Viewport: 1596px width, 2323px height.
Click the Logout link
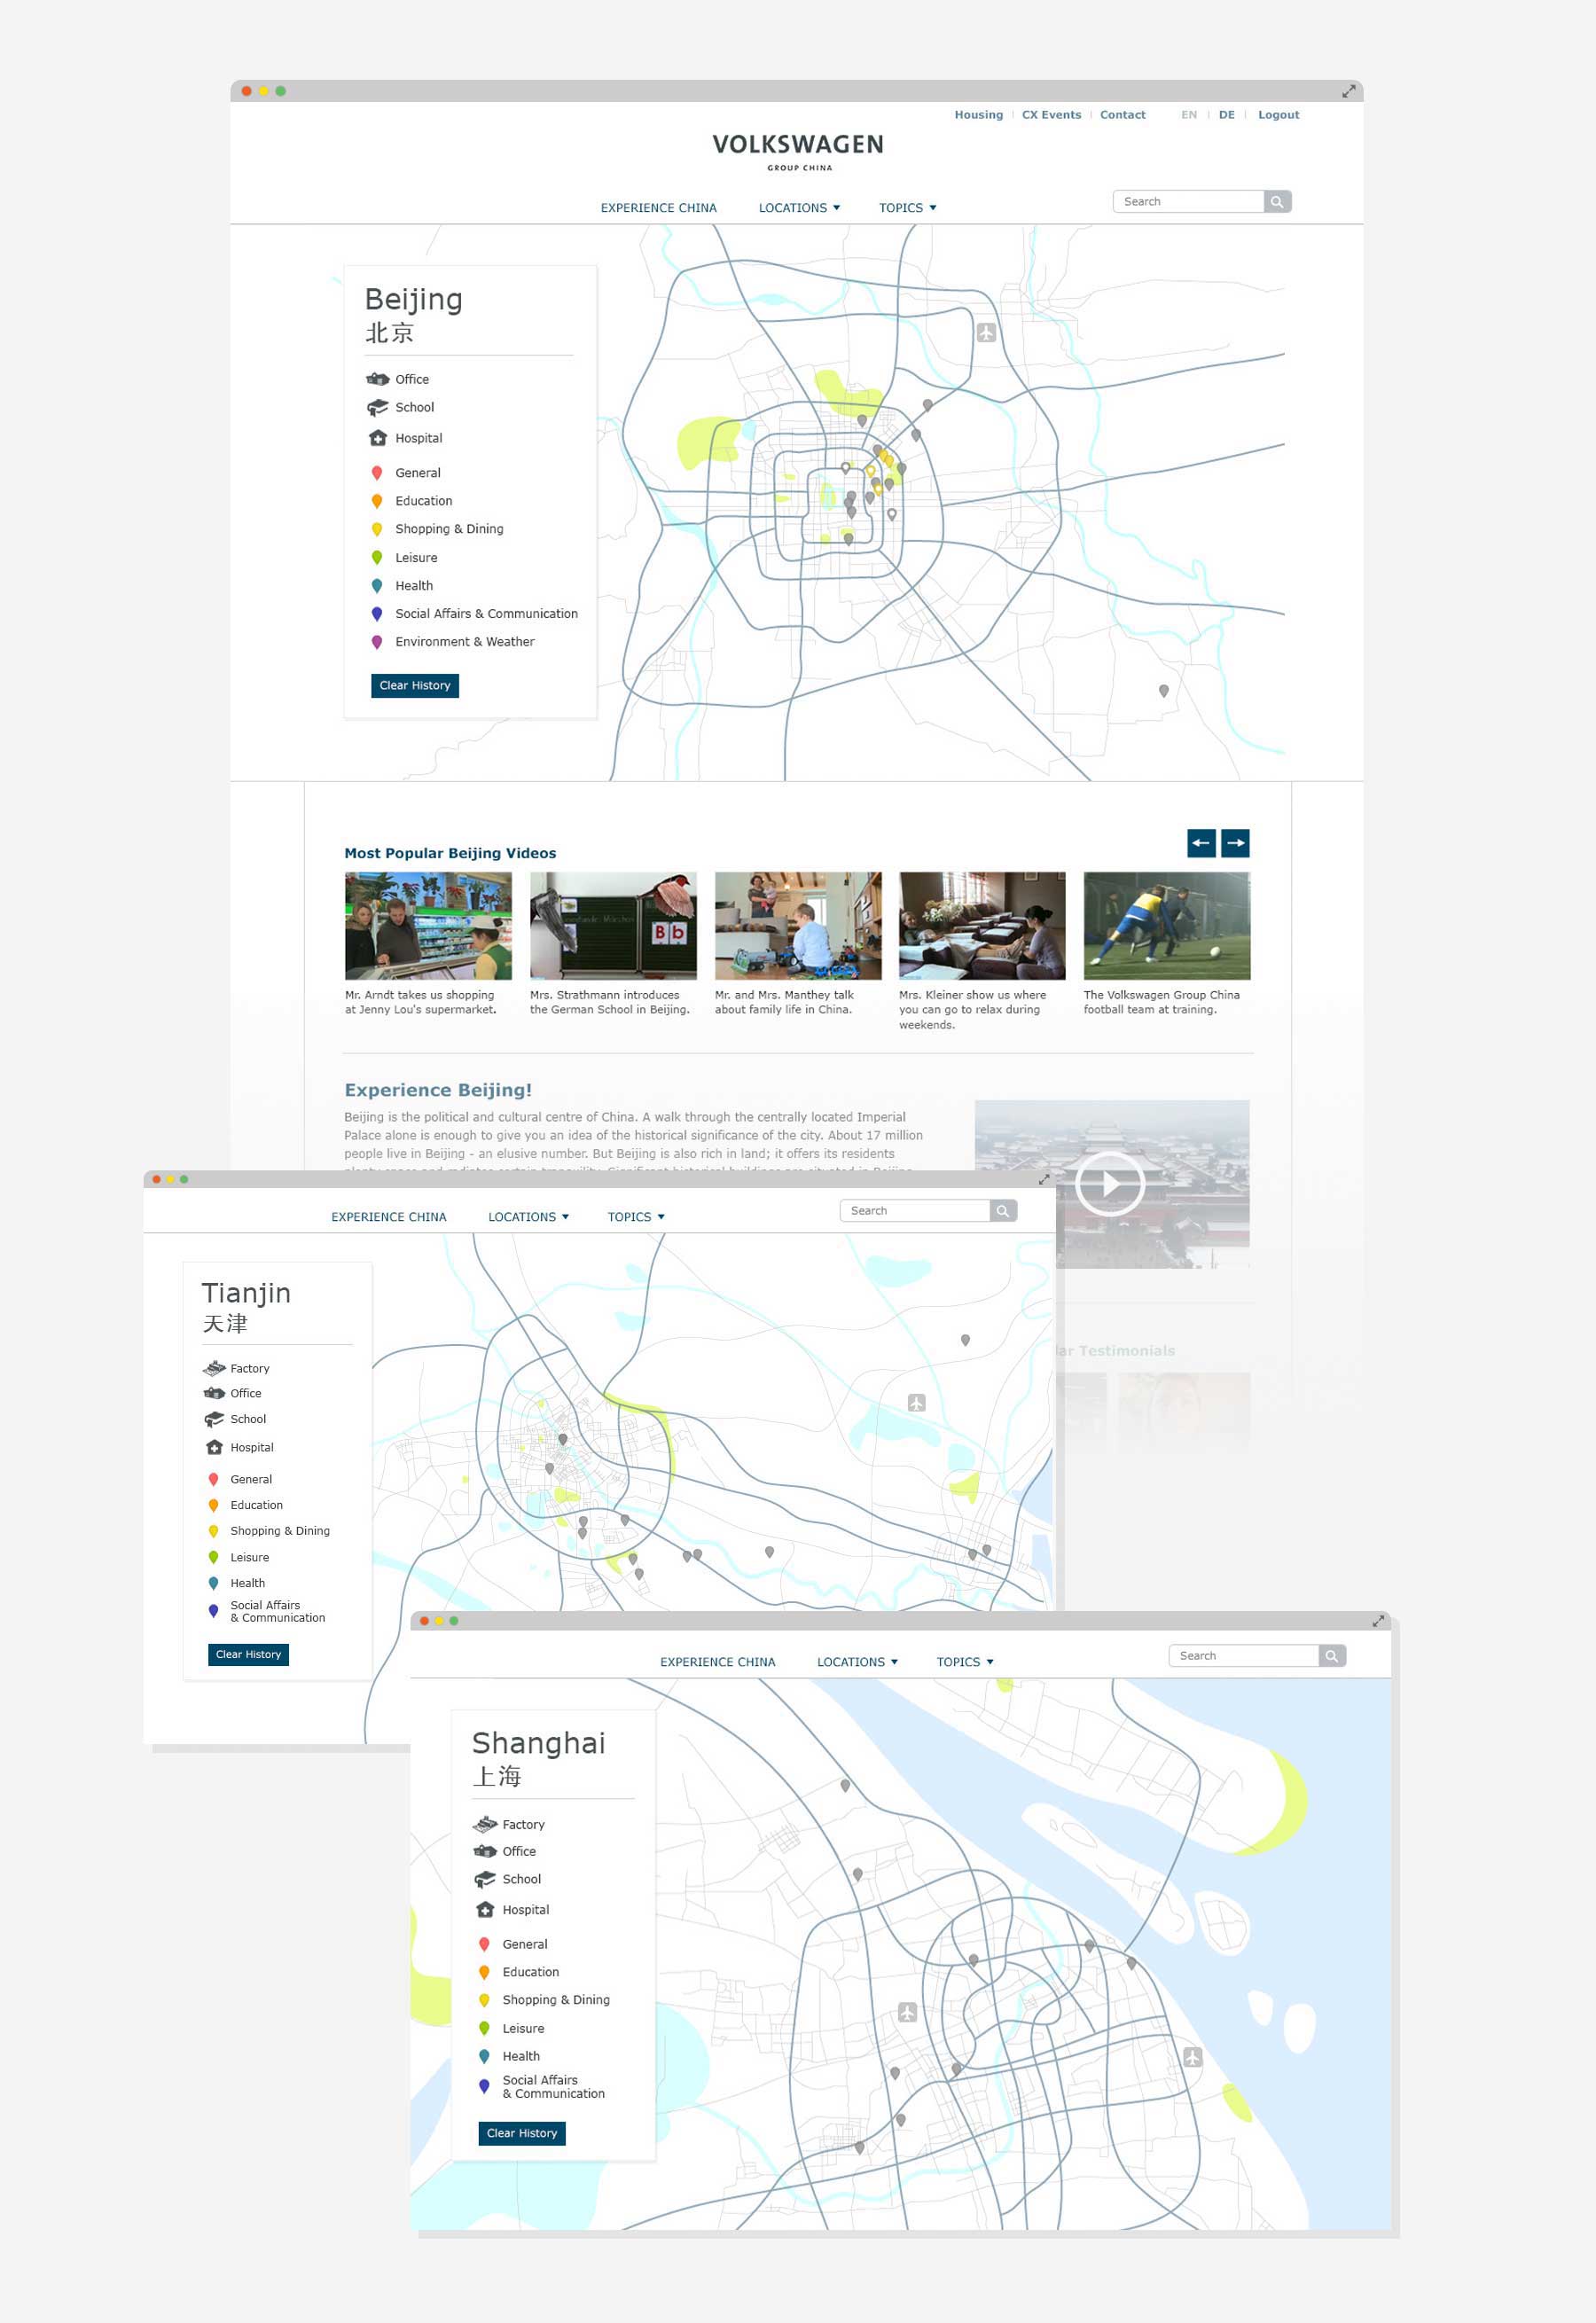[1279, 115]
